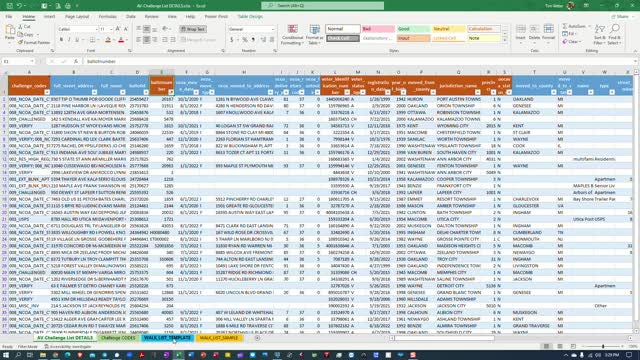Open Sort & Filter

tap(599, 34)
